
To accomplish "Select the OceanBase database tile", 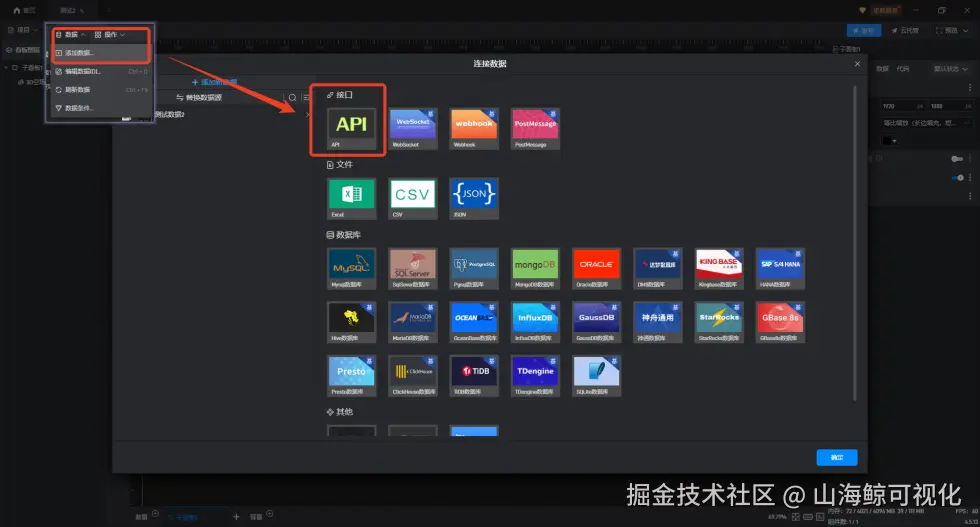I will click(474, 323).
